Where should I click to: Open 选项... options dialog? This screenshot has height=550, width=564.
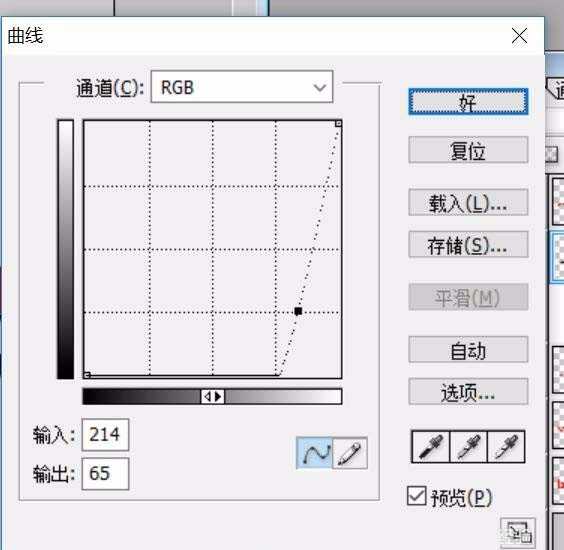tap(468, 392)
